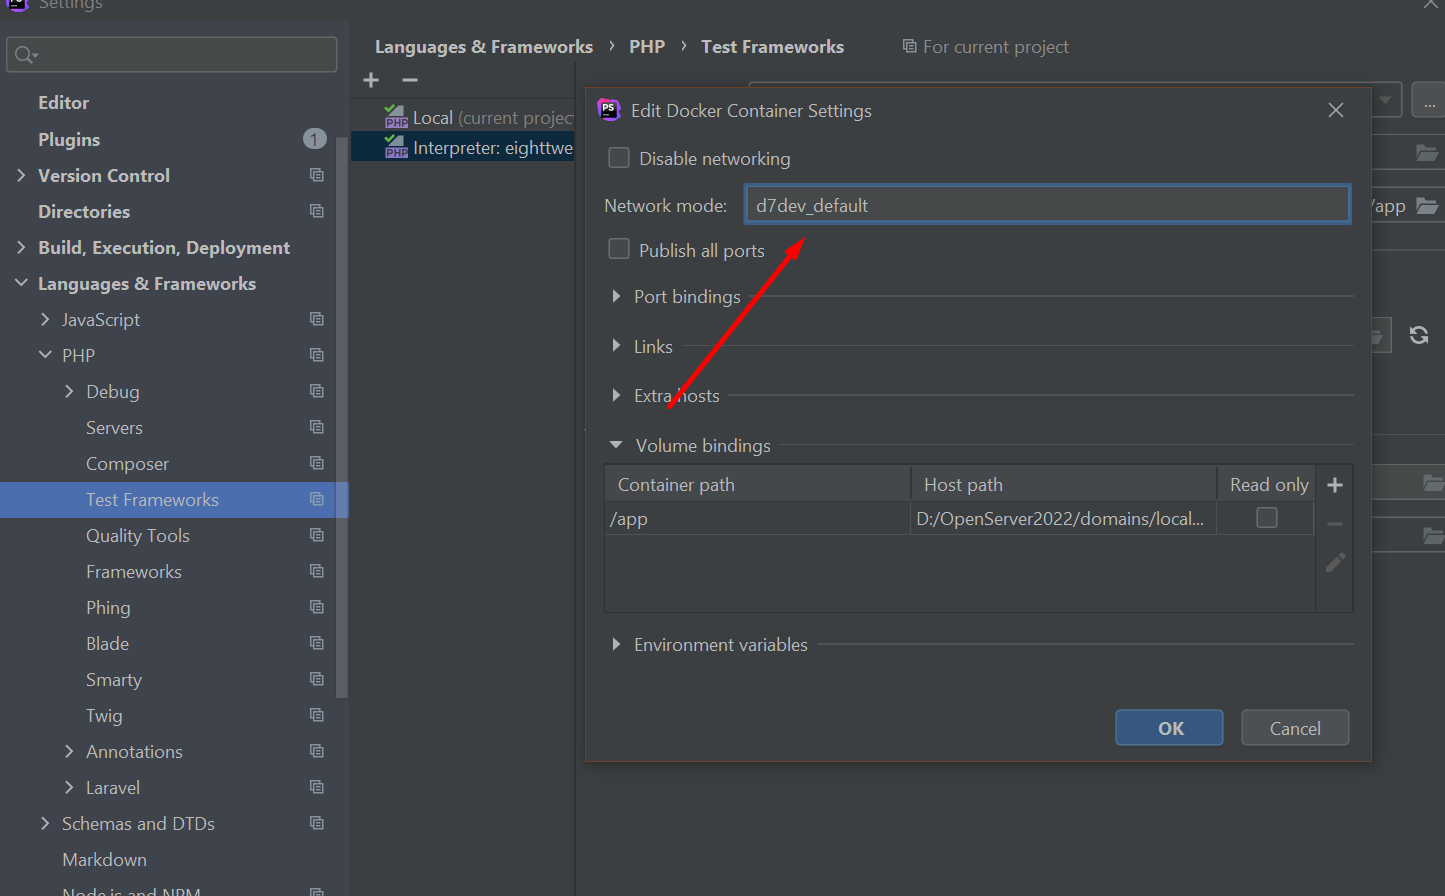Select Servers under PHP settings

coord(114,427)
